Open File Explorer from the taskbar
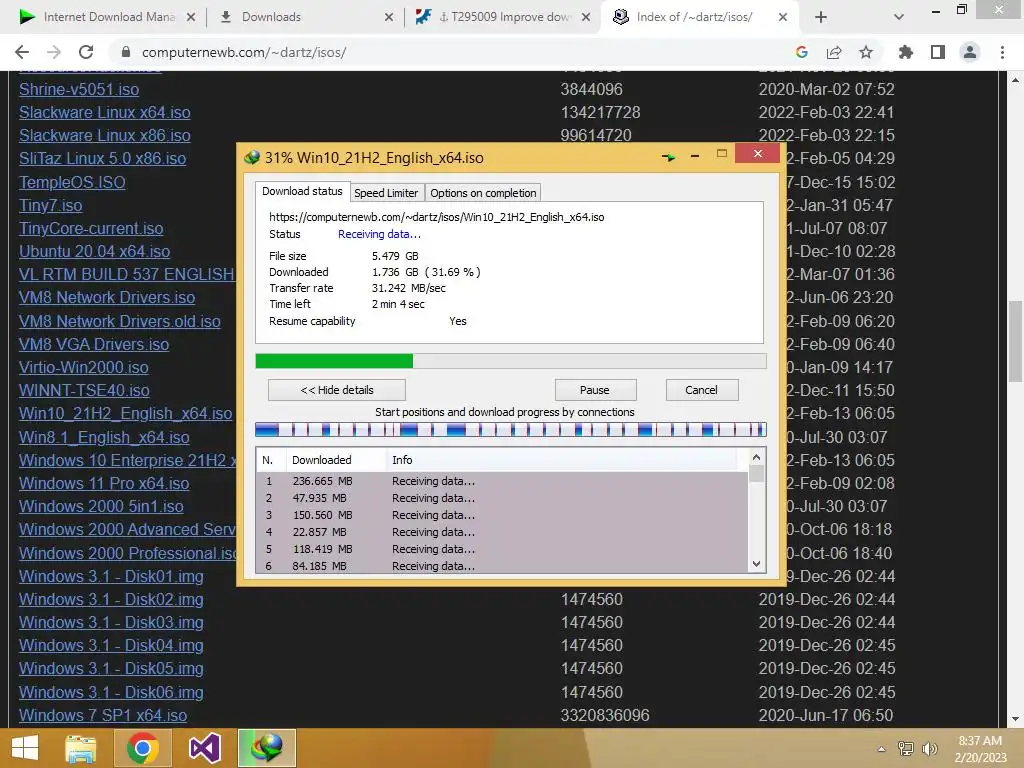This screenshot has height=768, width=1024. (x=80, y=748)
